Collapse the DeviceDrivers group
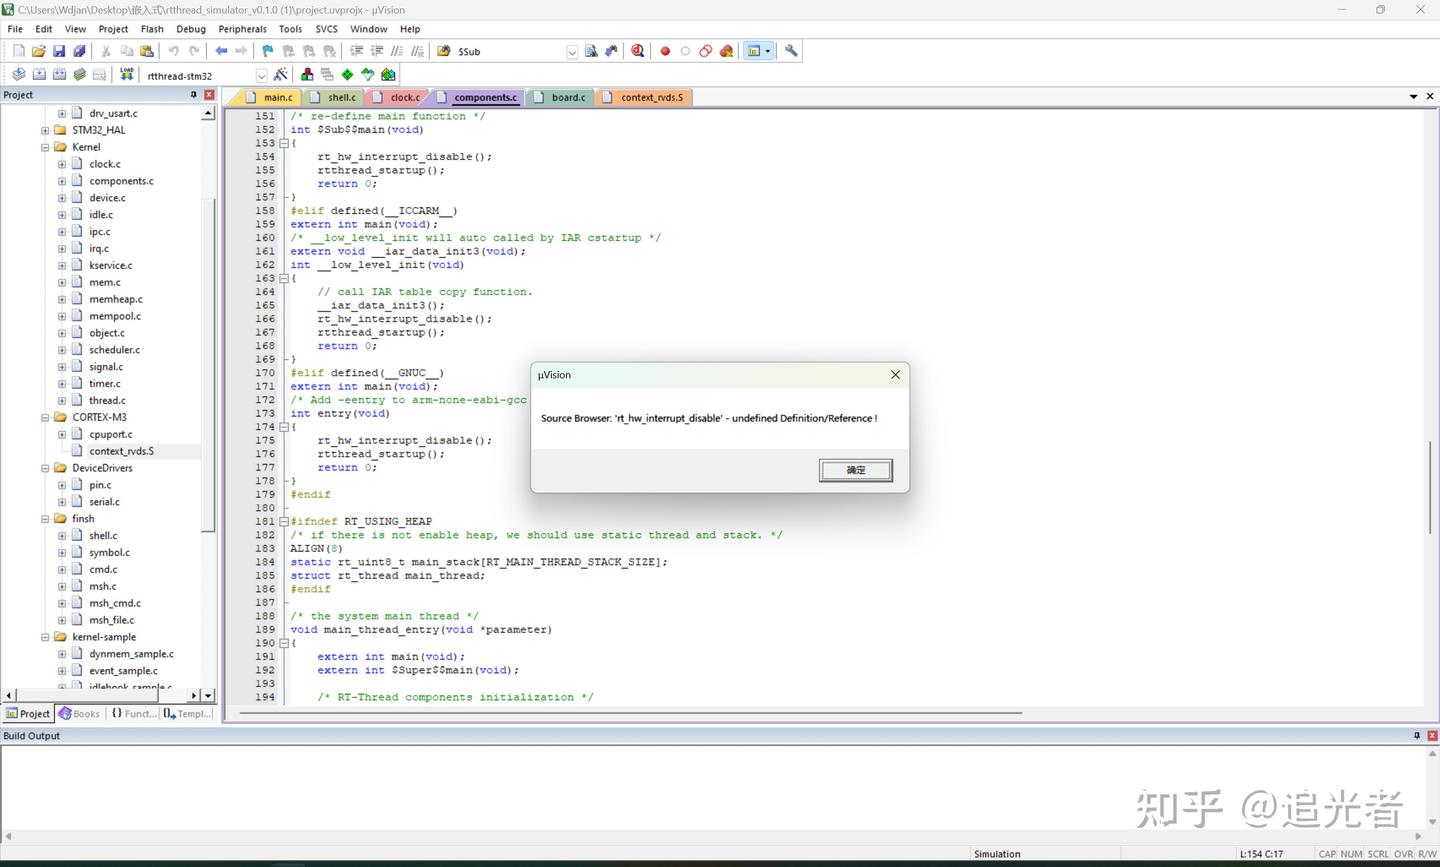Screen dimensions: 1440x867 point(45,468)
